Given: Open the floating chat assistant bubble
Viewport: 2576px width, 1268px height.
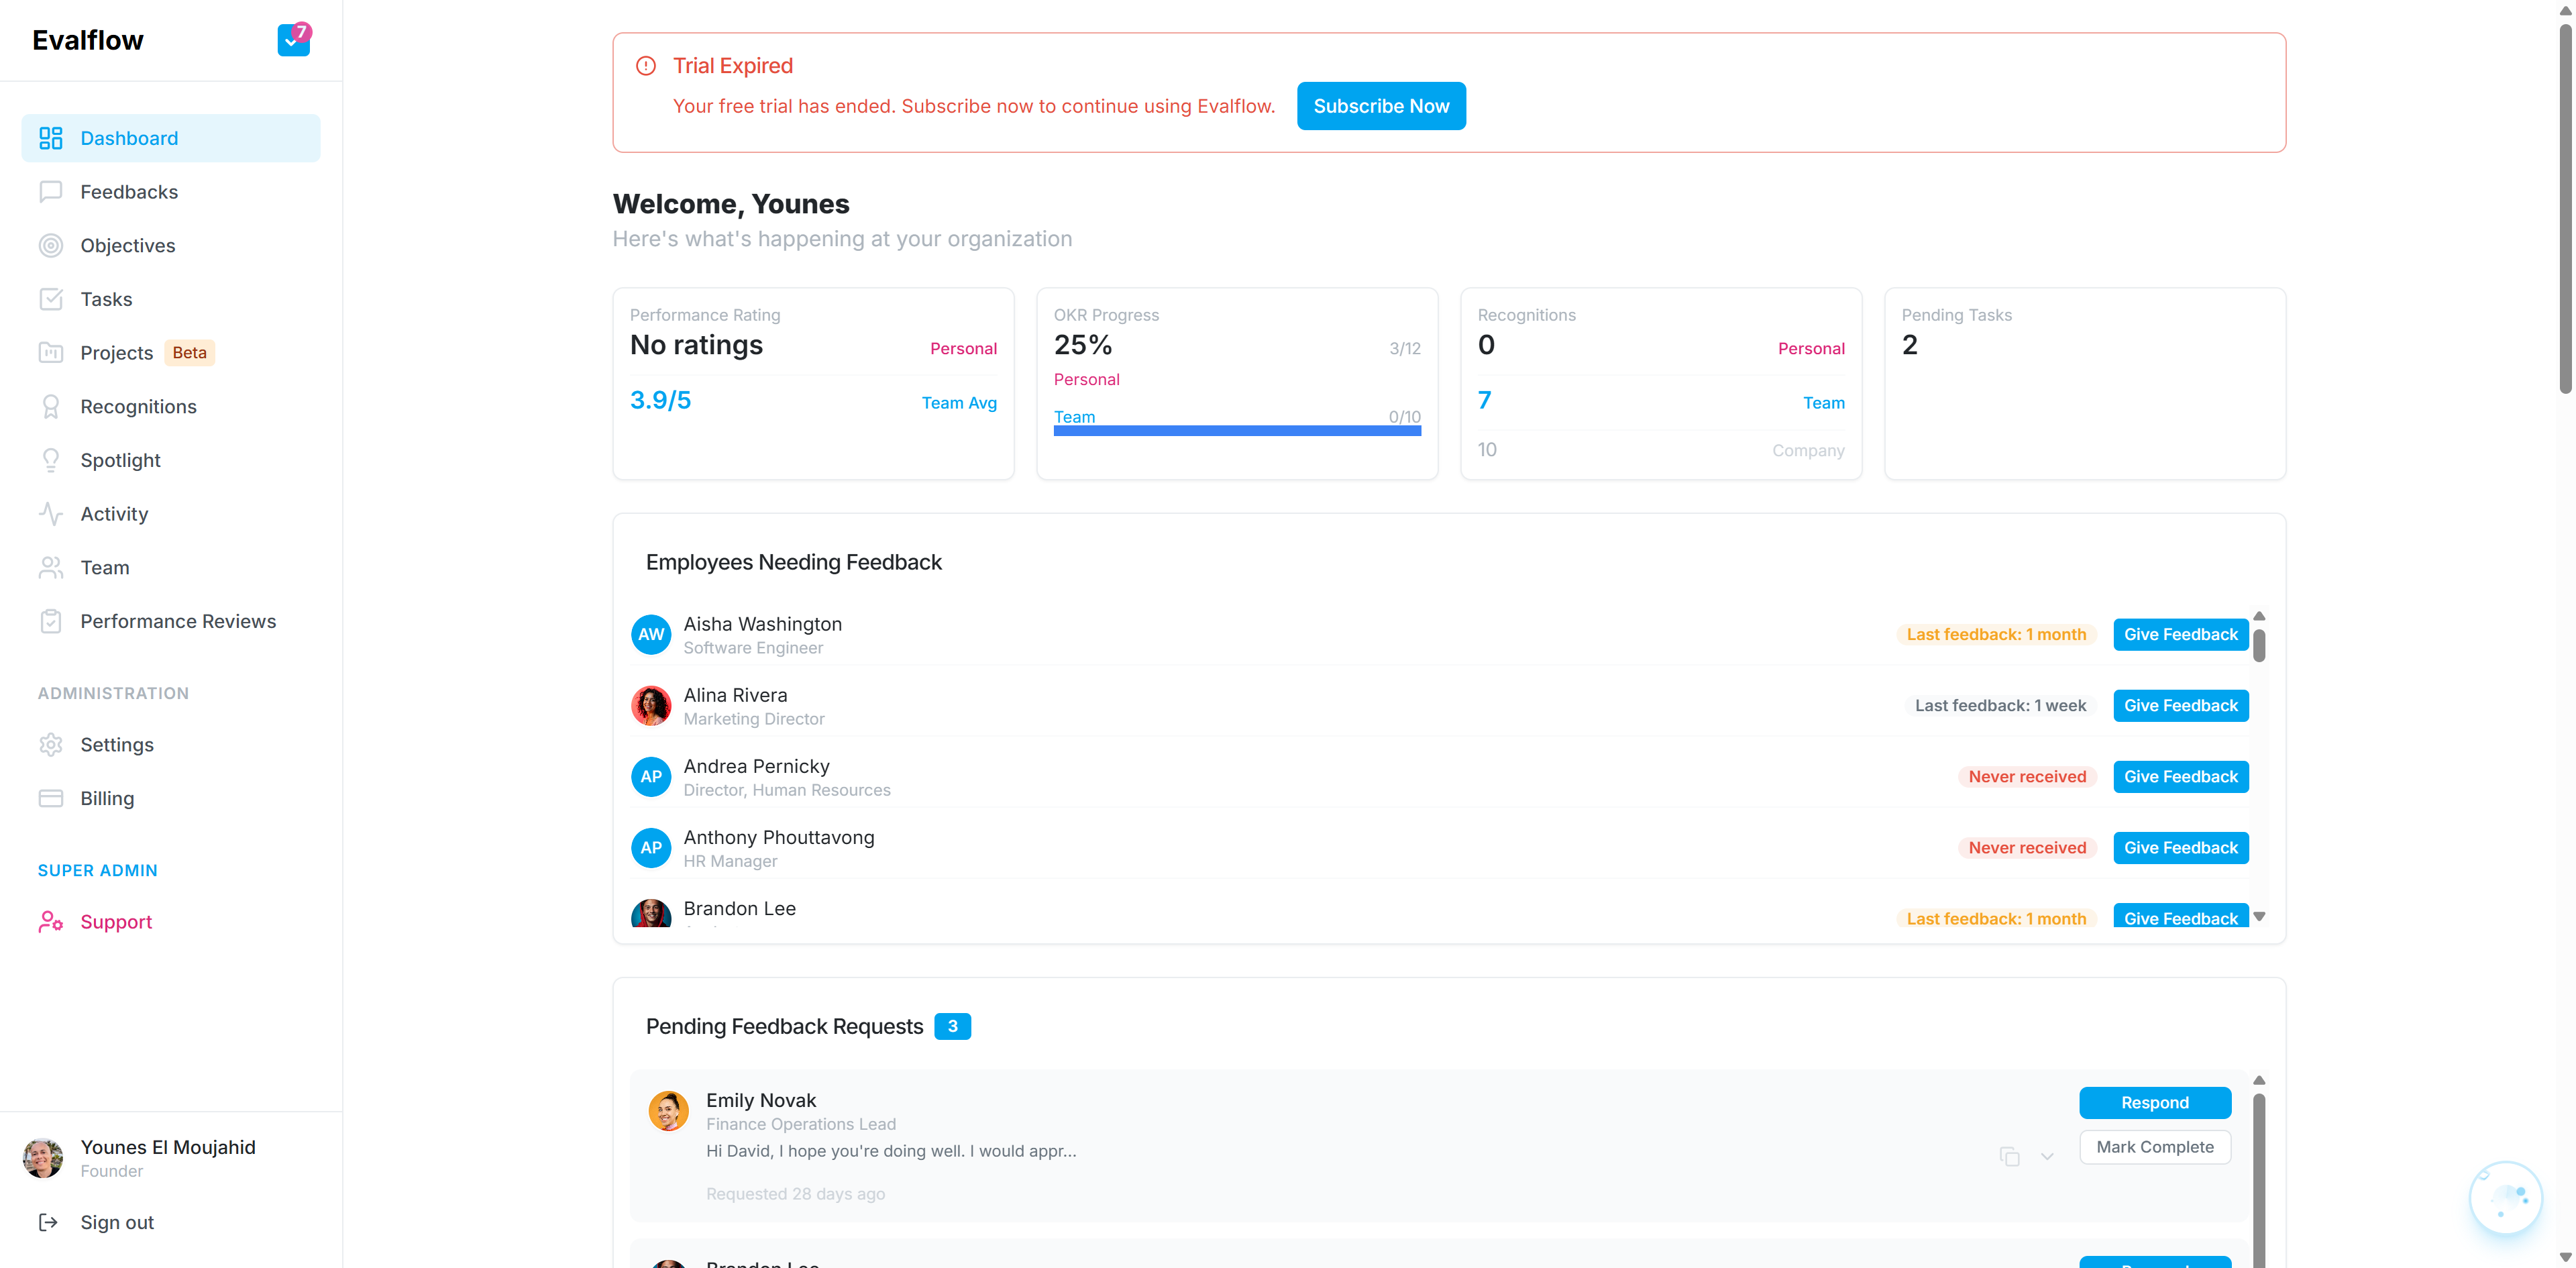Looking at the screenshot, I should point(2505,1197).
